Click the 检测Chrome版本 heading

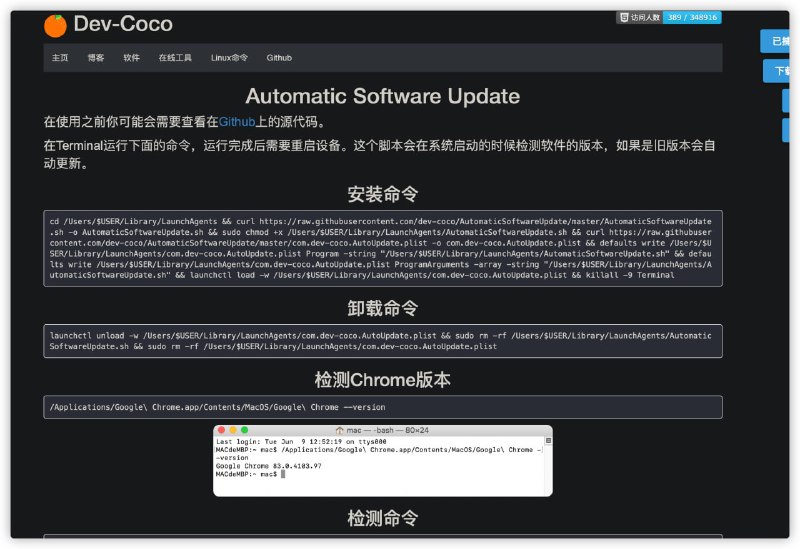(x=383, y=380)
